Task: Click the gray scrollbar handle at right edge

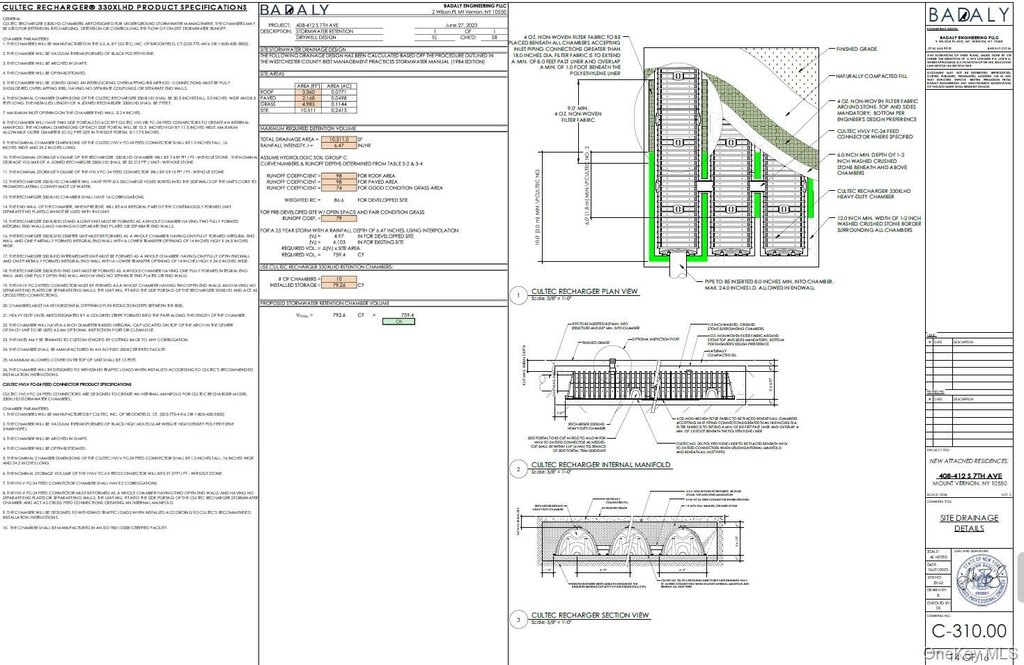Action: tap(1021, 576)
